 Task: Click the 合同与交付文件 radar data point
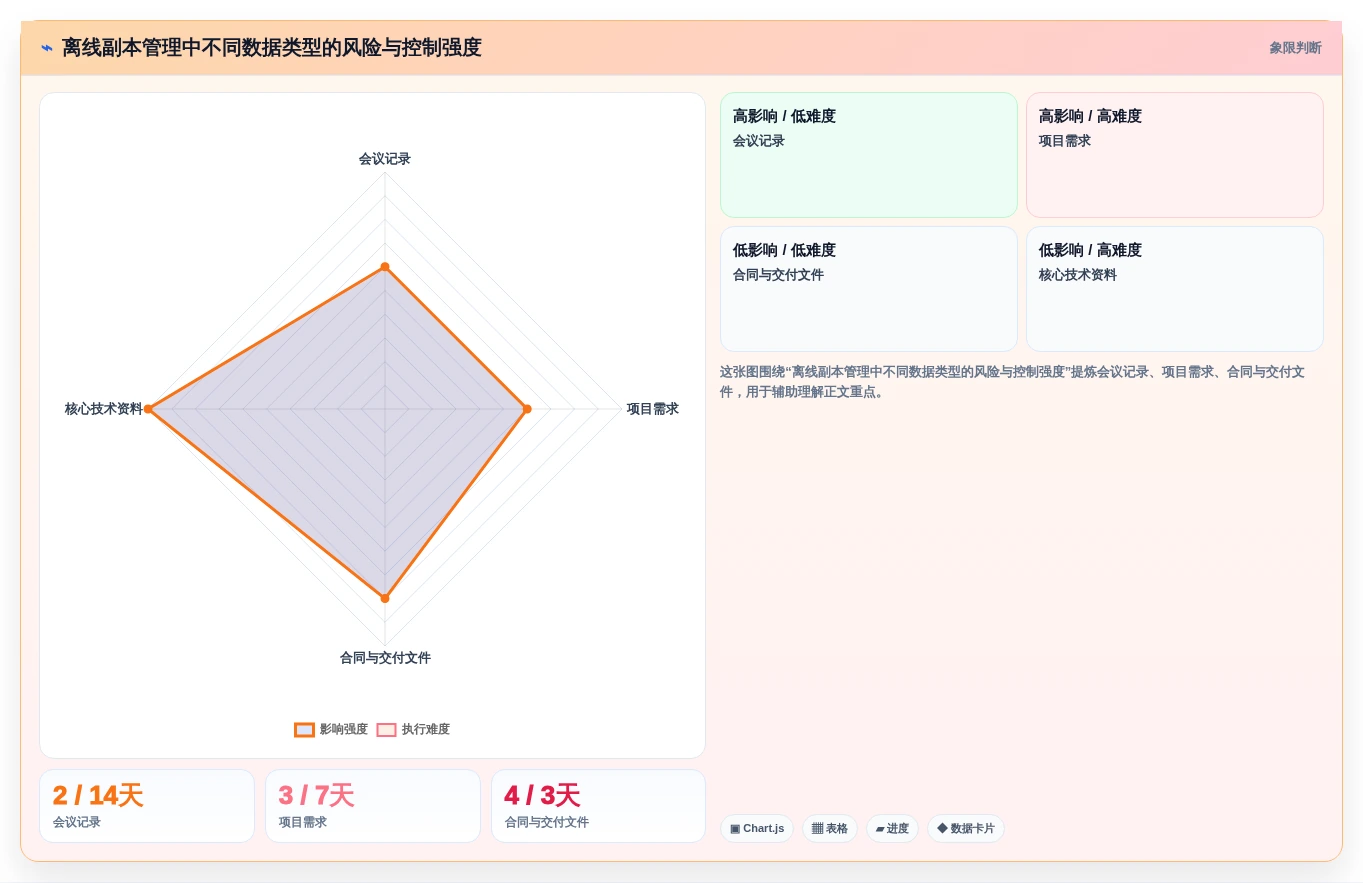385,598
